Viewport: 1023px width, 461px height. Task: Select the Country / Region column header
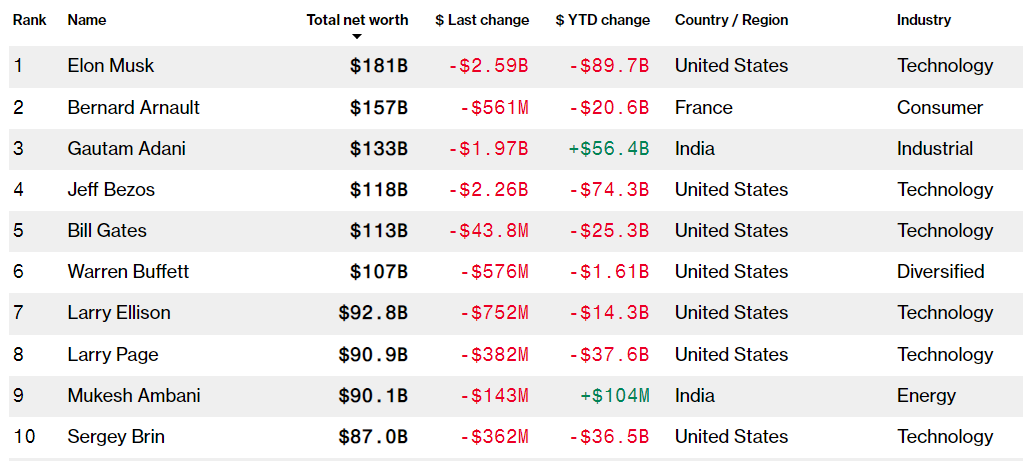[731, 20]
